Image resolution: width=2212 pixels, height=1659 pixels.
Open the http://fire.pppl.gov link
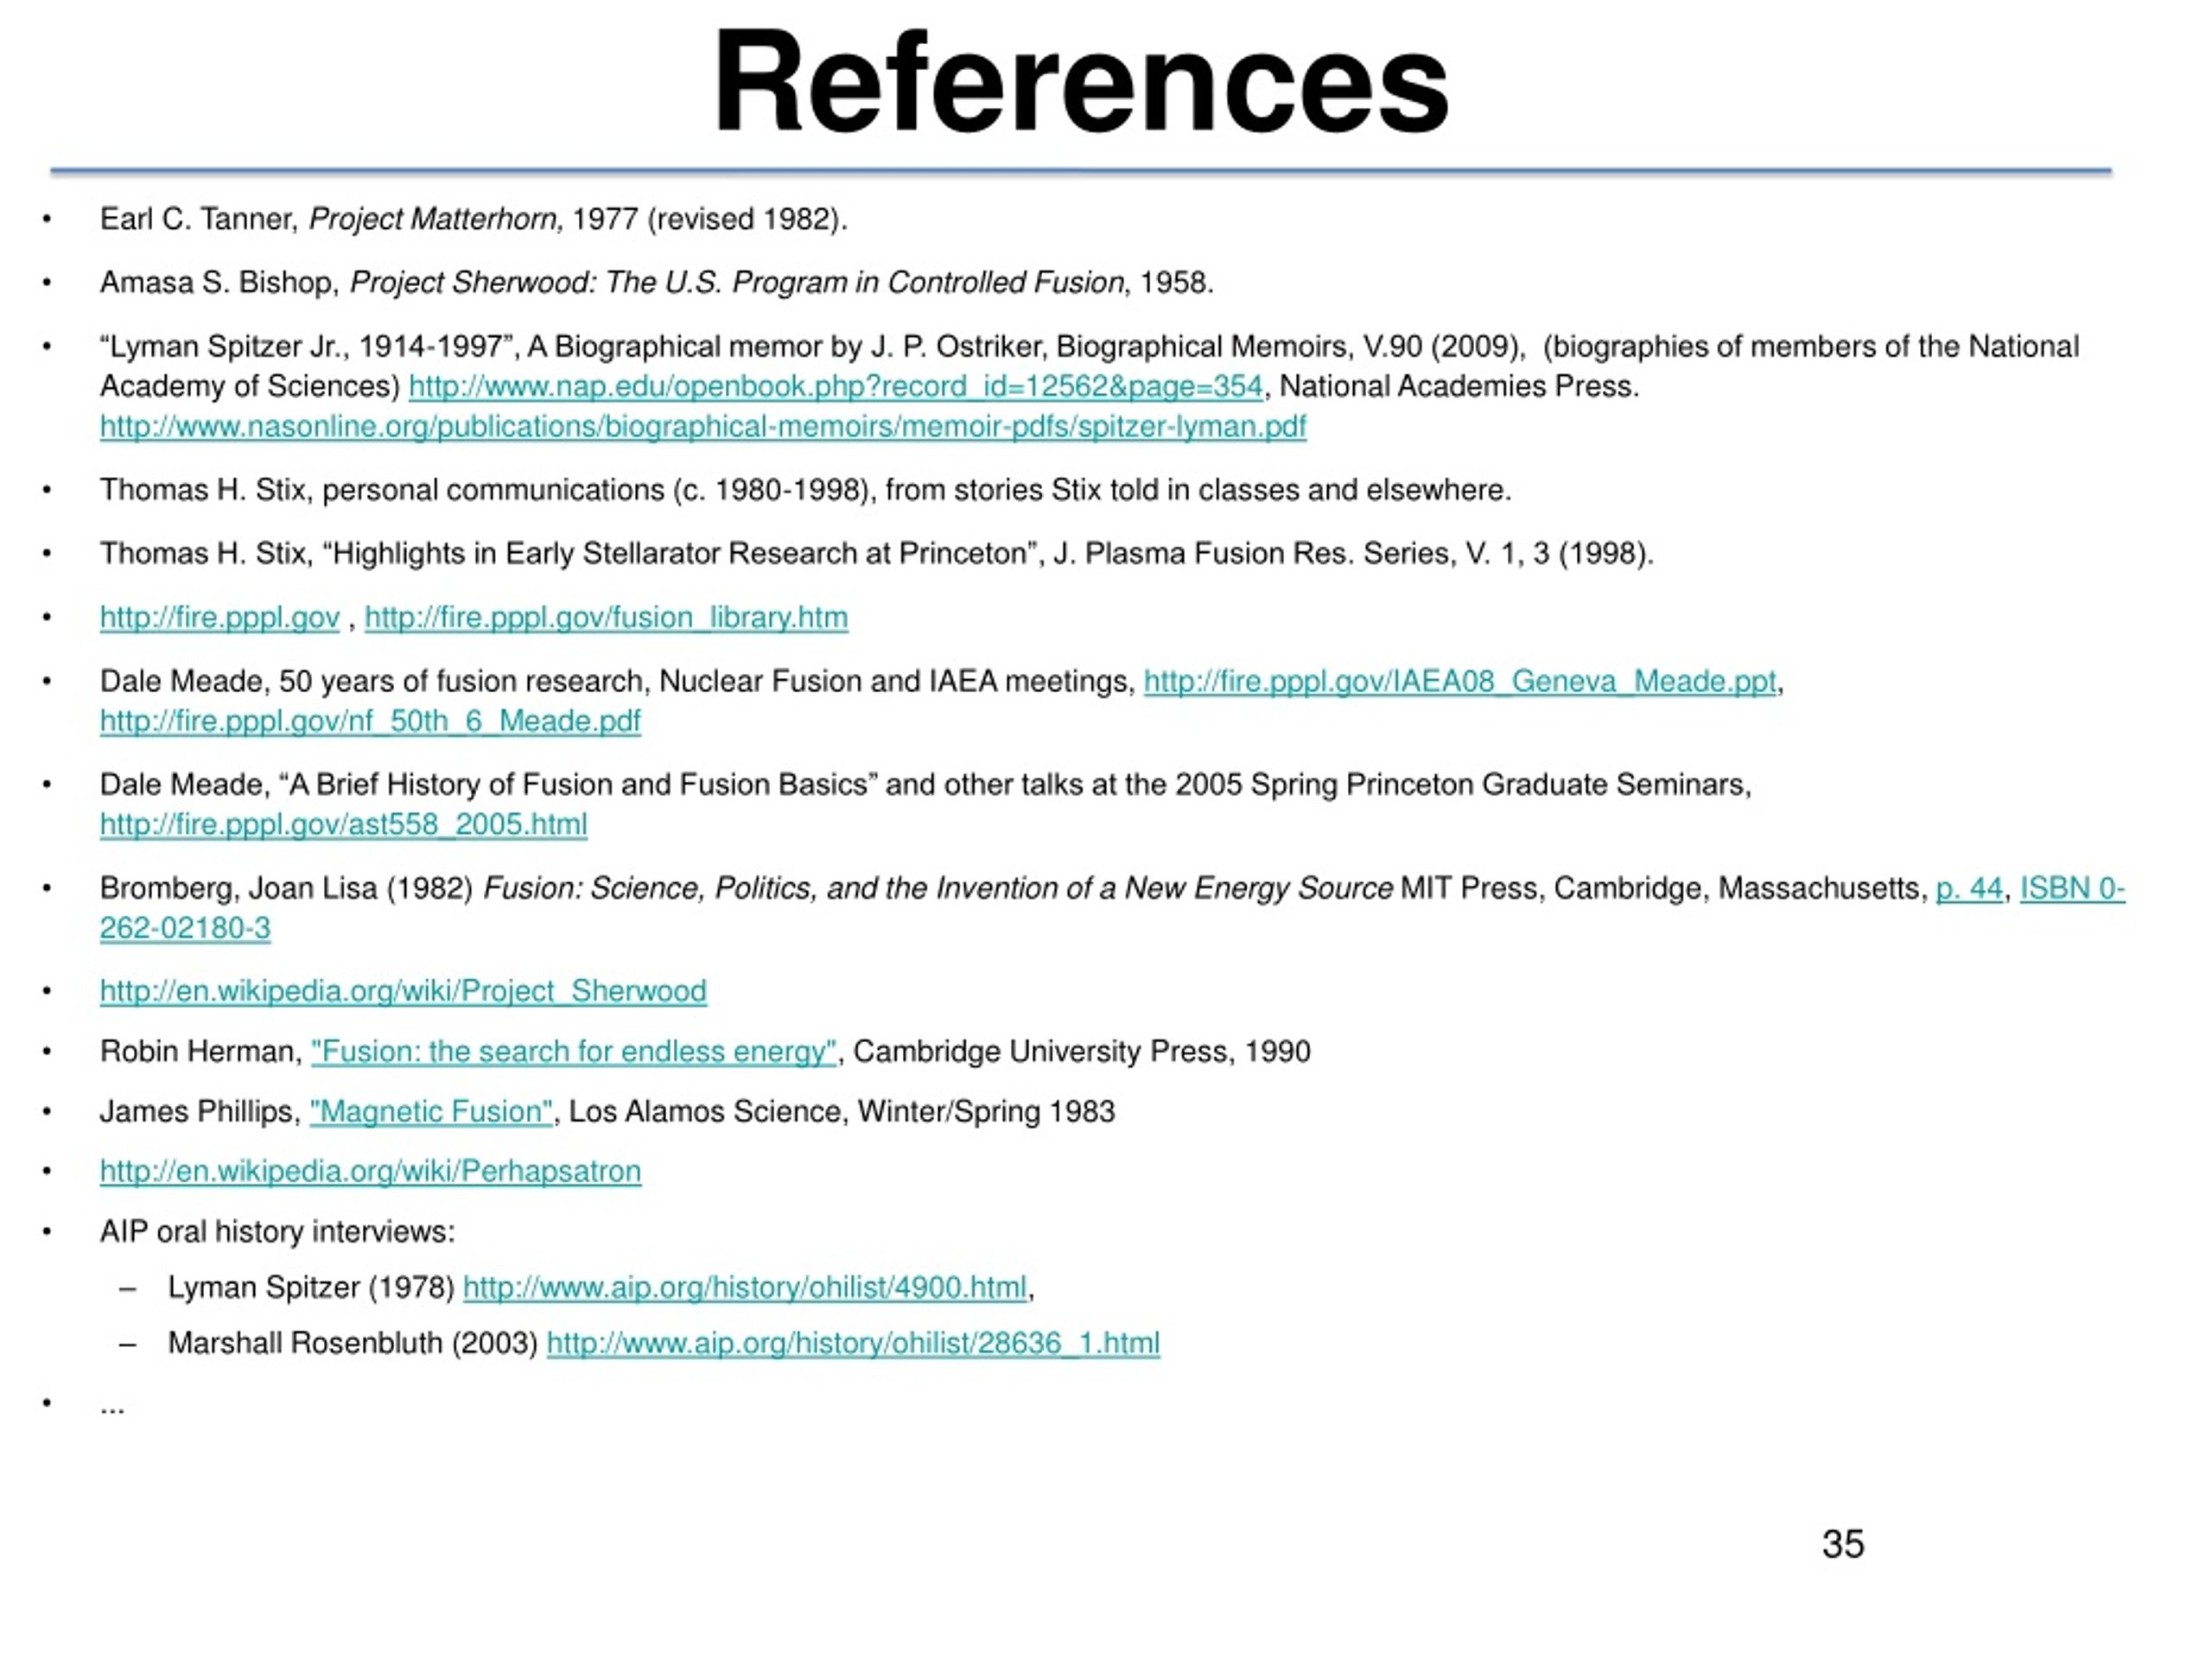click(220, 617)
